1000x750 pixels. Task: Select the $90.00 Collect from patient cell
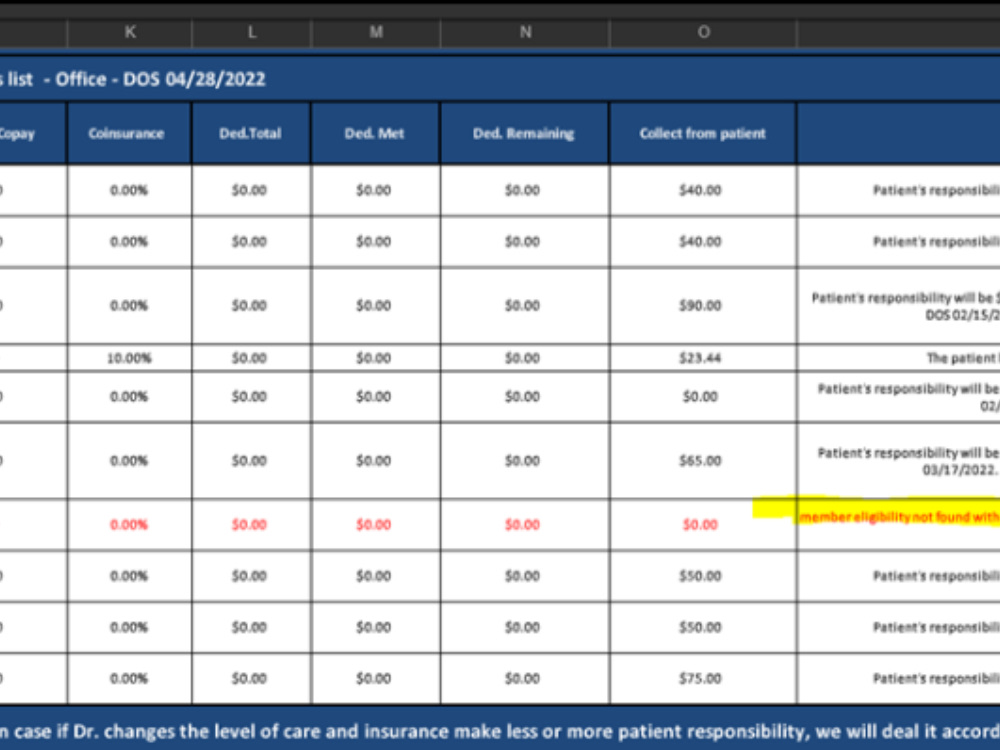point(703,305)
